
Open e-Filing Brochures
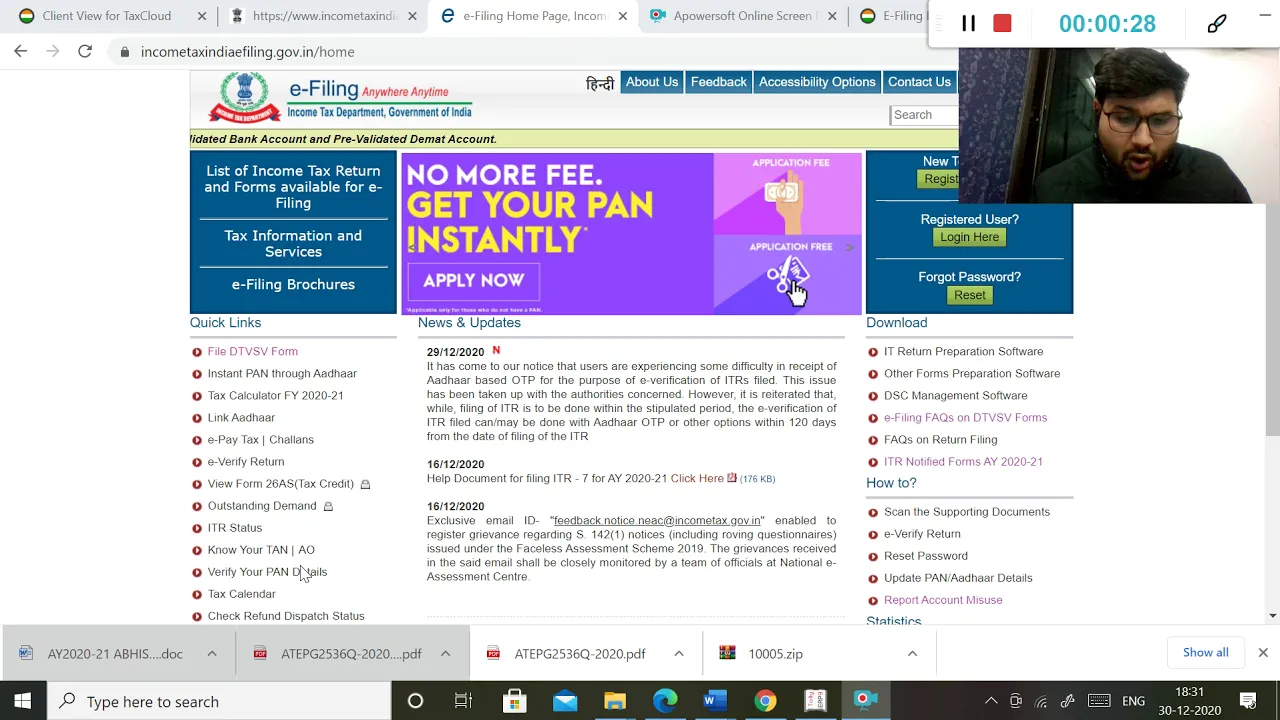(293, 284)
